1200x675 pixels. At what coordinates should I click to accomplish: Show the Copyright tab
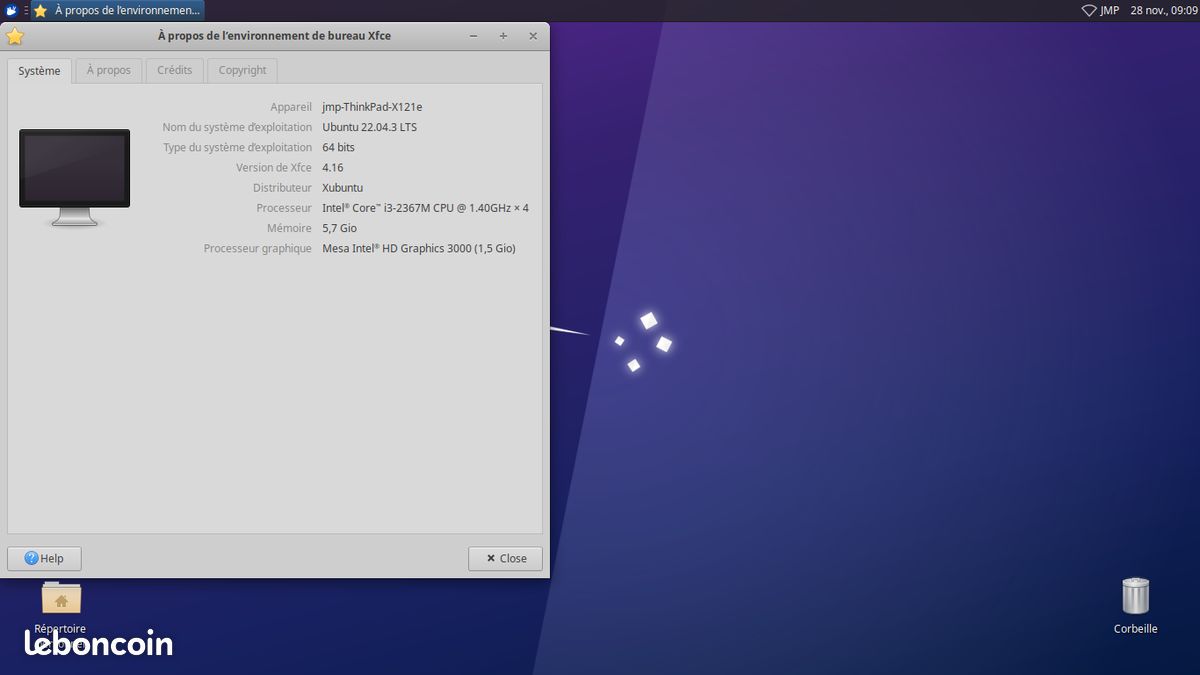(242, 70)
